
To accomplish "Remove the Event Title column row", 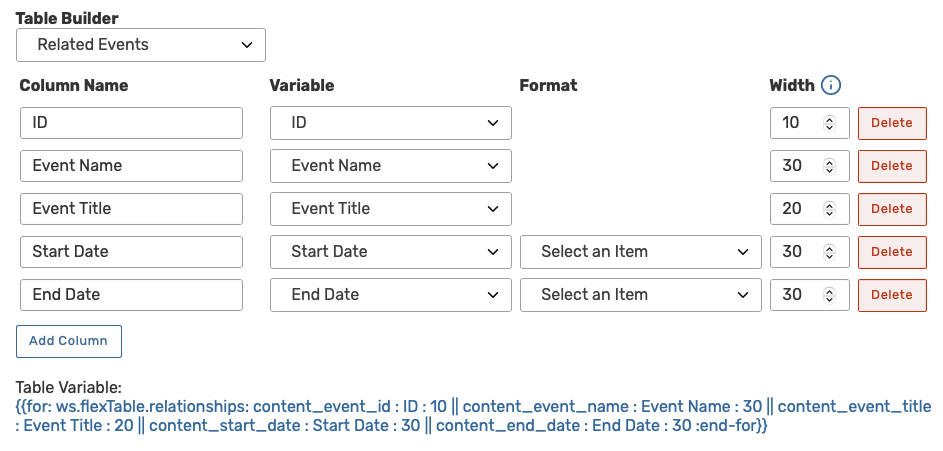I will tap(892, 209).
